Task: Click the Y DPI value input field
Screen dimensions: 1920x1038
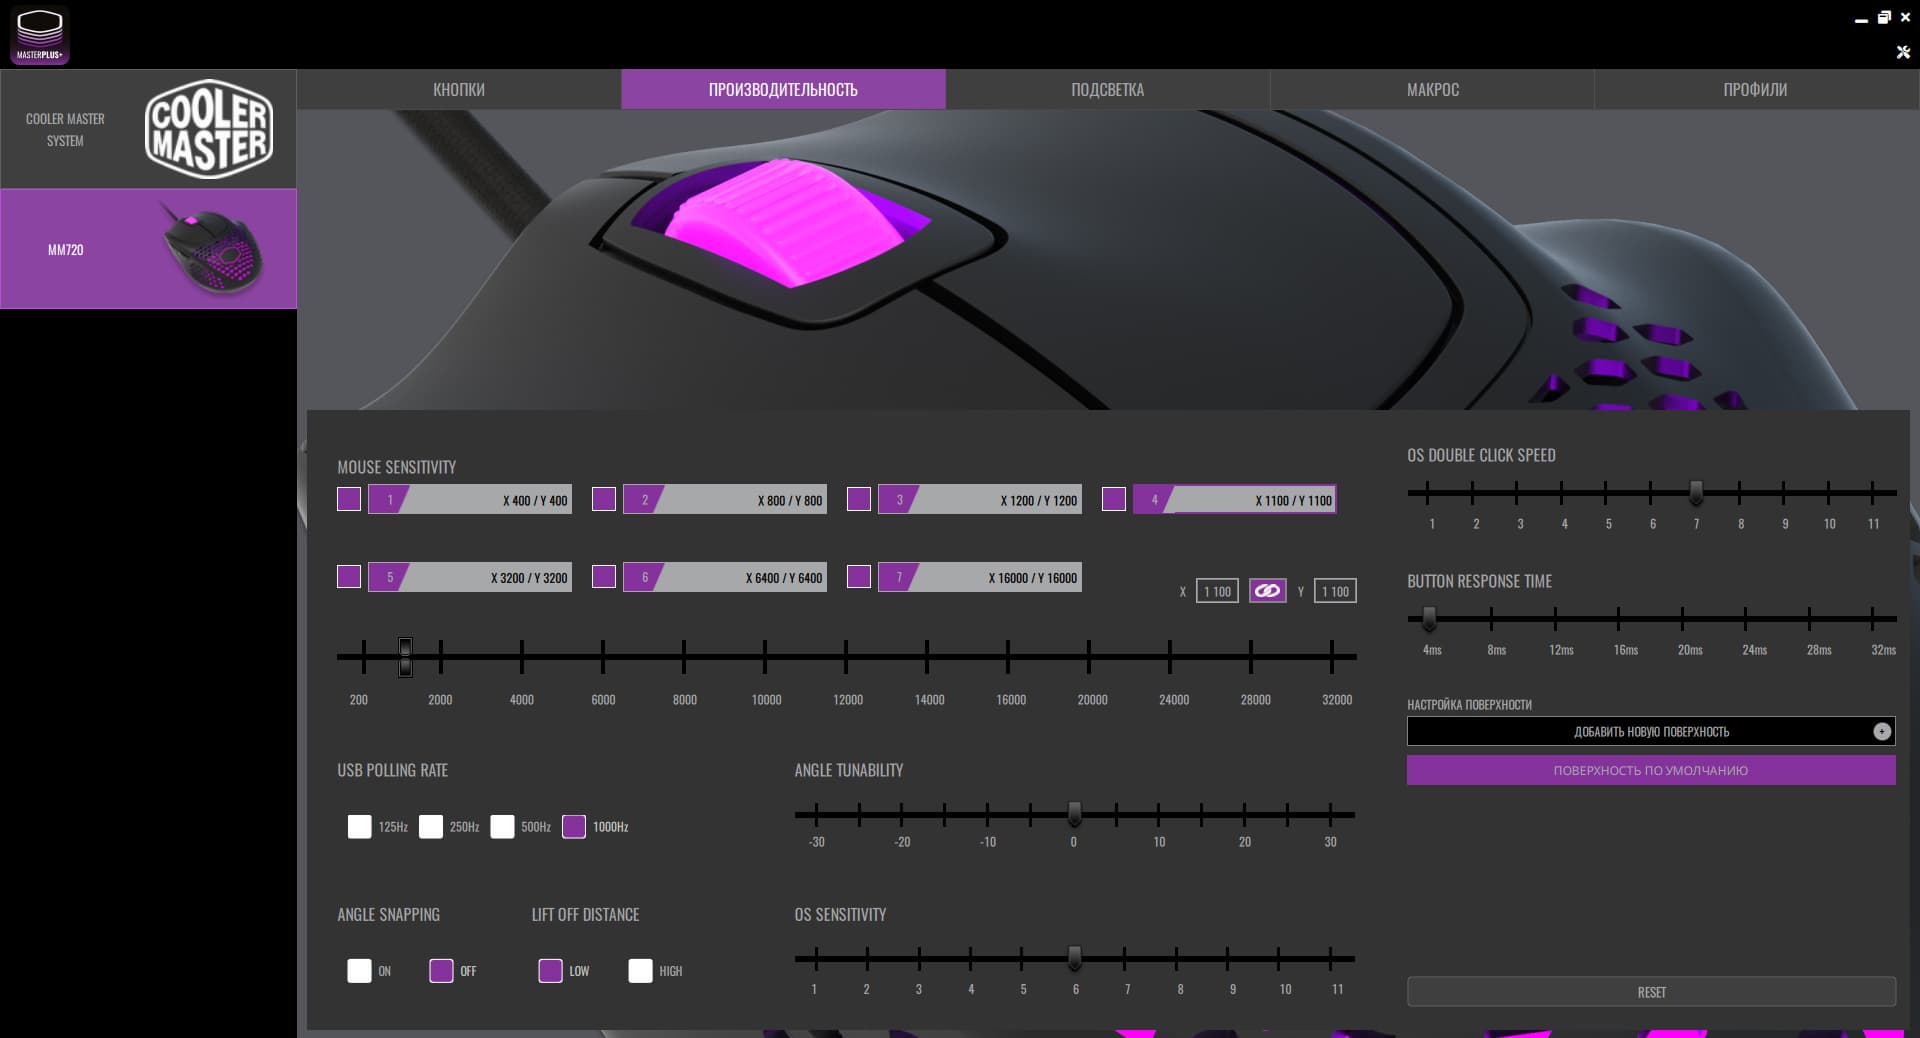Action: tap(1335, 591)
